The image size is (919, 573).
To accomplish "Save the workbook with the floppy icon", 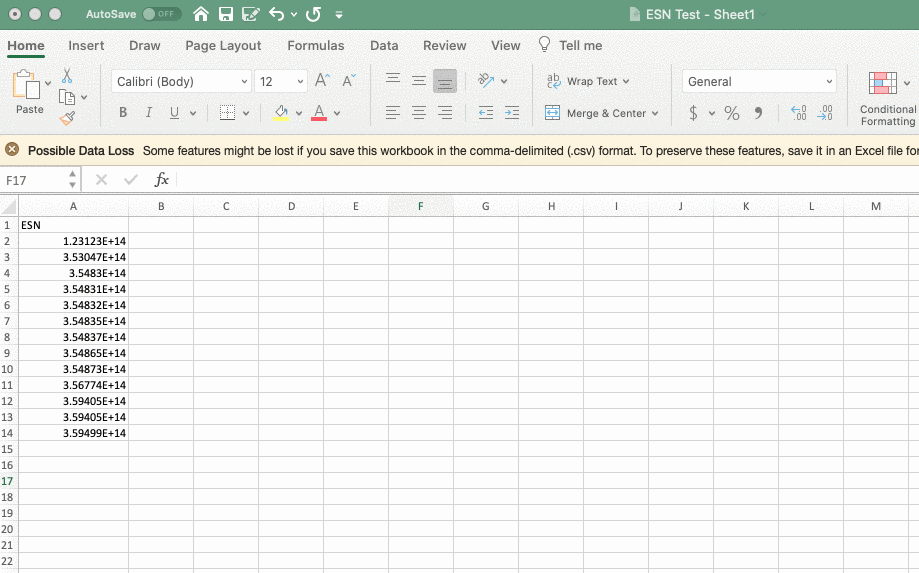I will tap(226, 14).
